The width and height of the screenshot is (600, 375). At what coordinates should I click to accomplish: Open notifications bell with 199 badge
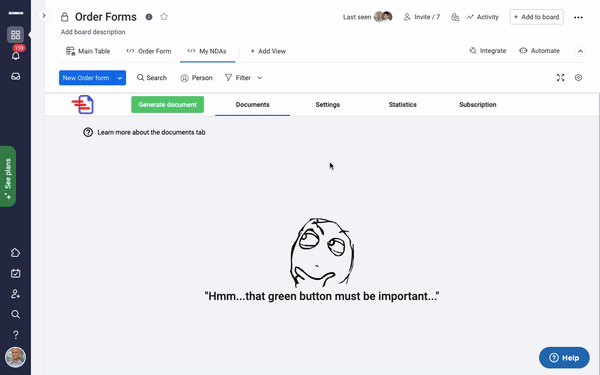[x=16, y=55]
